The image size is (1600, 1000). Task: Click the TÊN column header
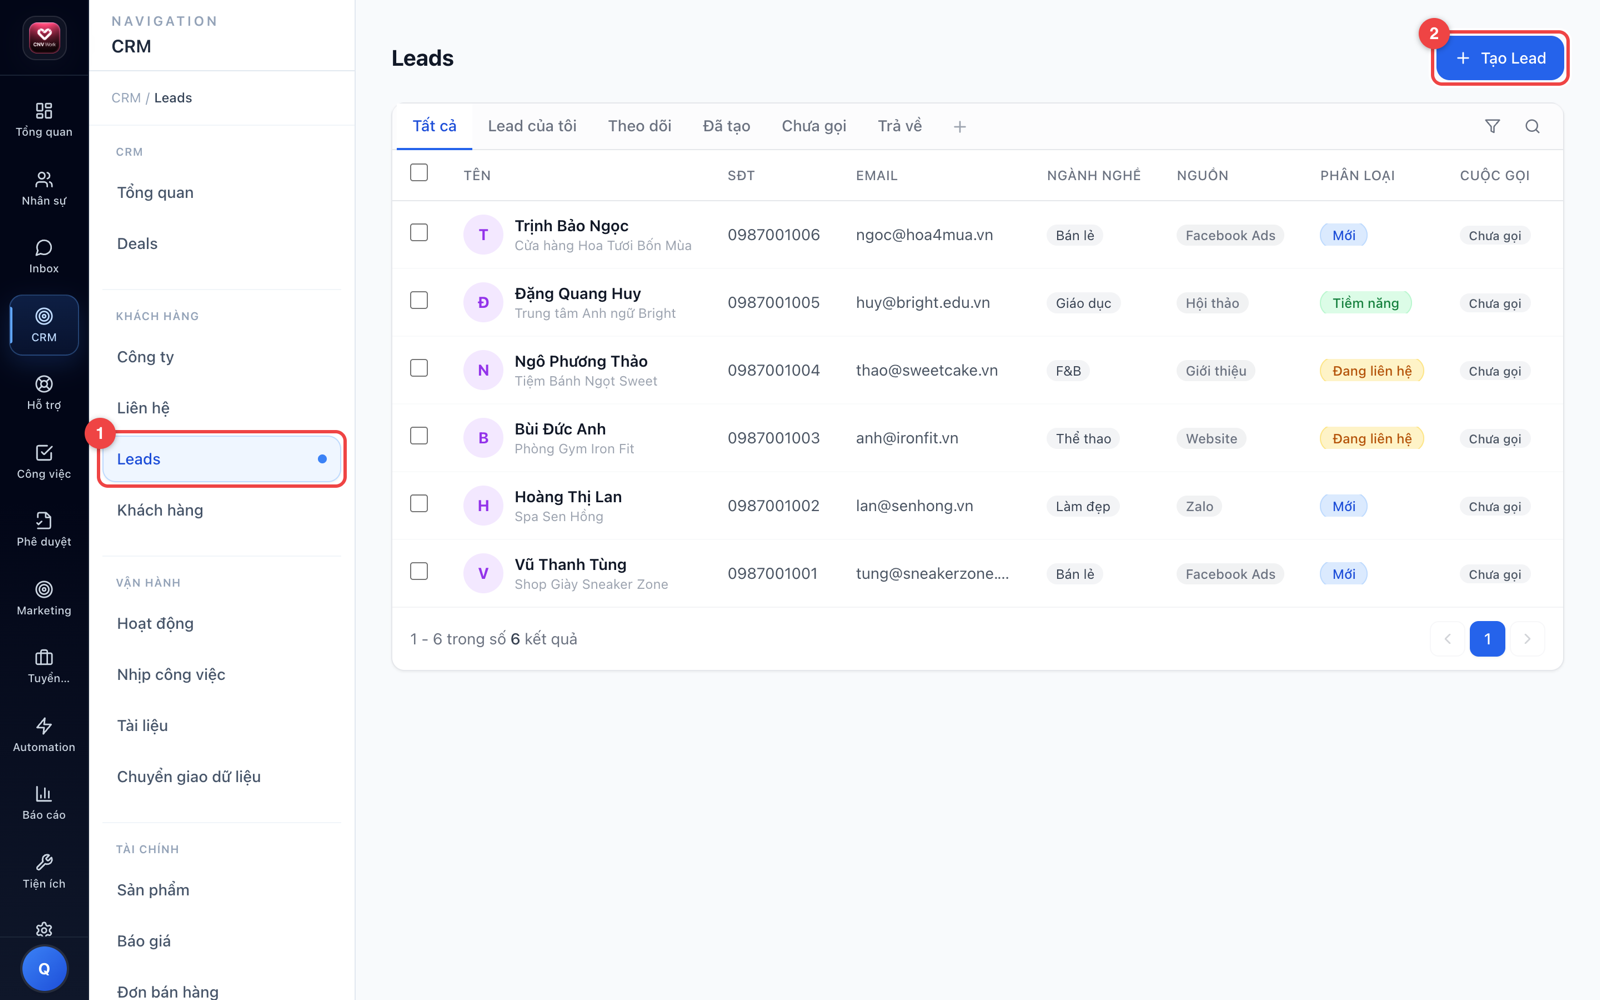point(477,175)
